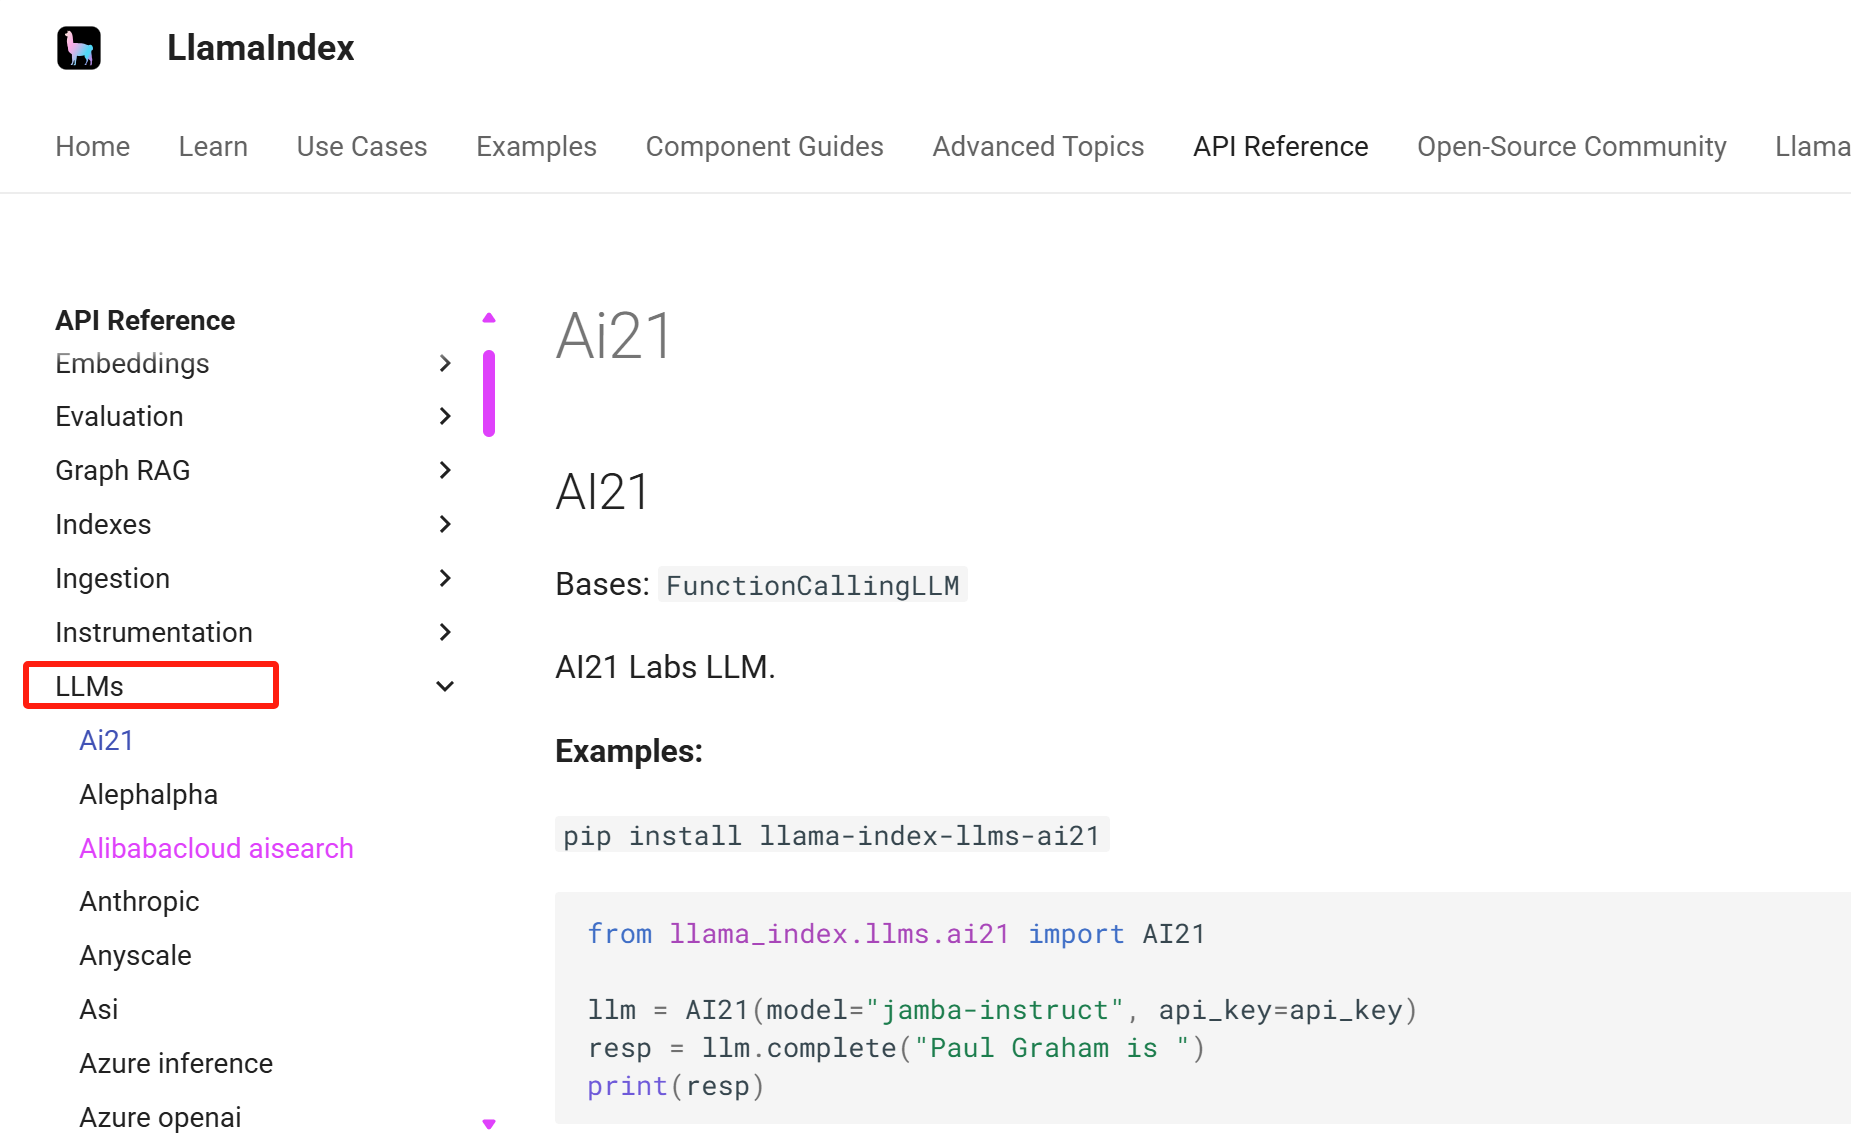Open Ingestion in the sidebar
The image size is (1851, 1137).
(x=112, y=578)
